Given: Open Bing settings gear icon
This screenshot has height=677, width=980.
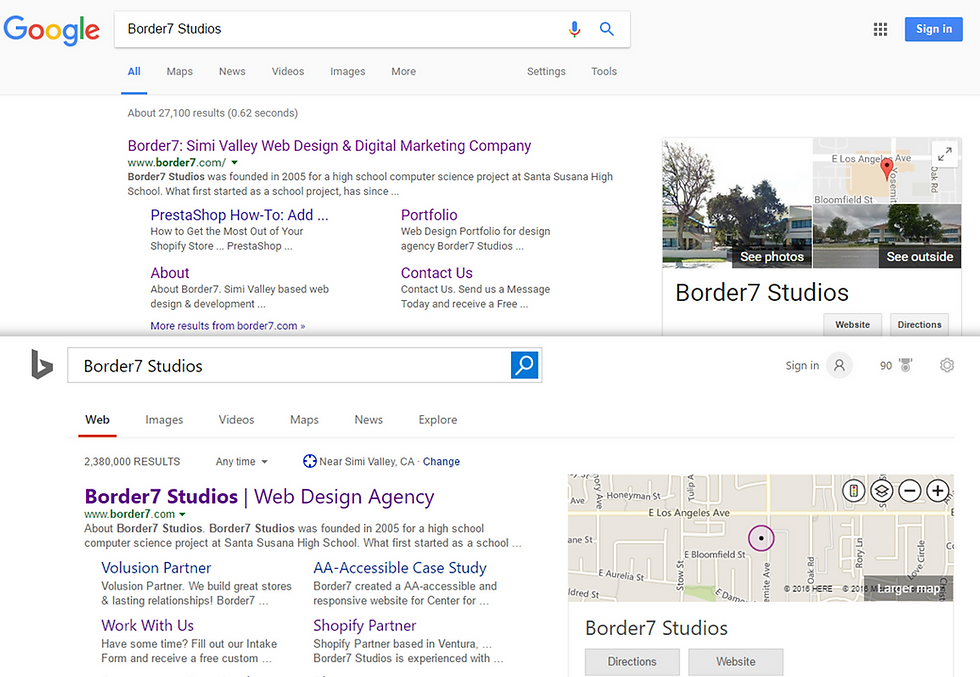Looking at the screenshot, I should coord(947,365).
